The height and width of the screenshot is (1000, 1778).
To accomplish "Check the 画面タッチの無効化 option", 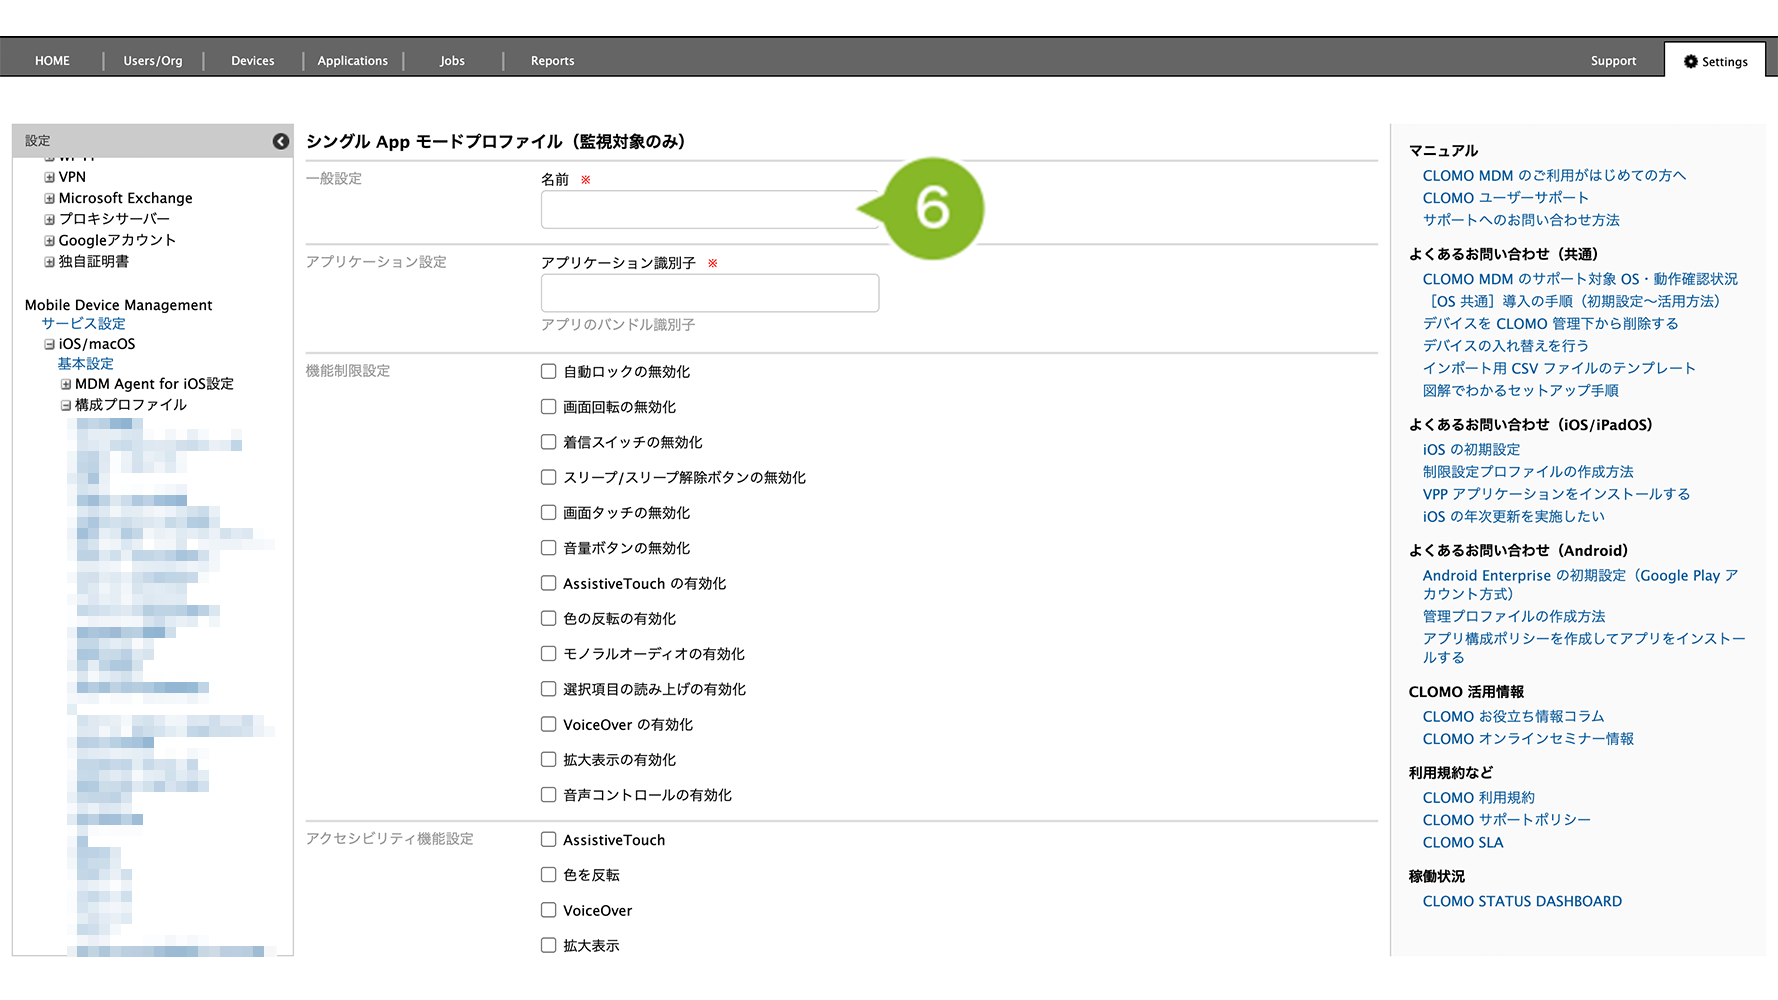I will (x=548, y=512).
